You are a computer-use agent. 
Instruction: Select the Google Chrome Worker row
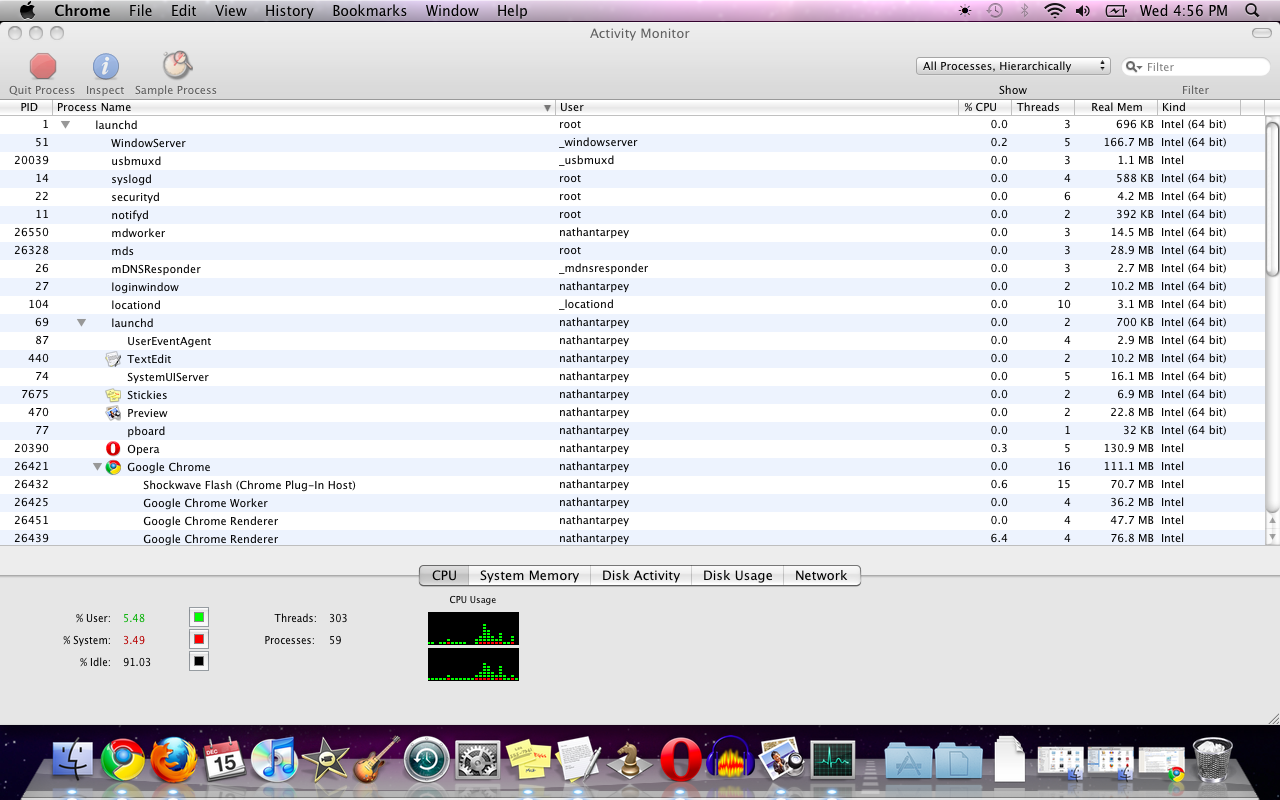(632, 503)
